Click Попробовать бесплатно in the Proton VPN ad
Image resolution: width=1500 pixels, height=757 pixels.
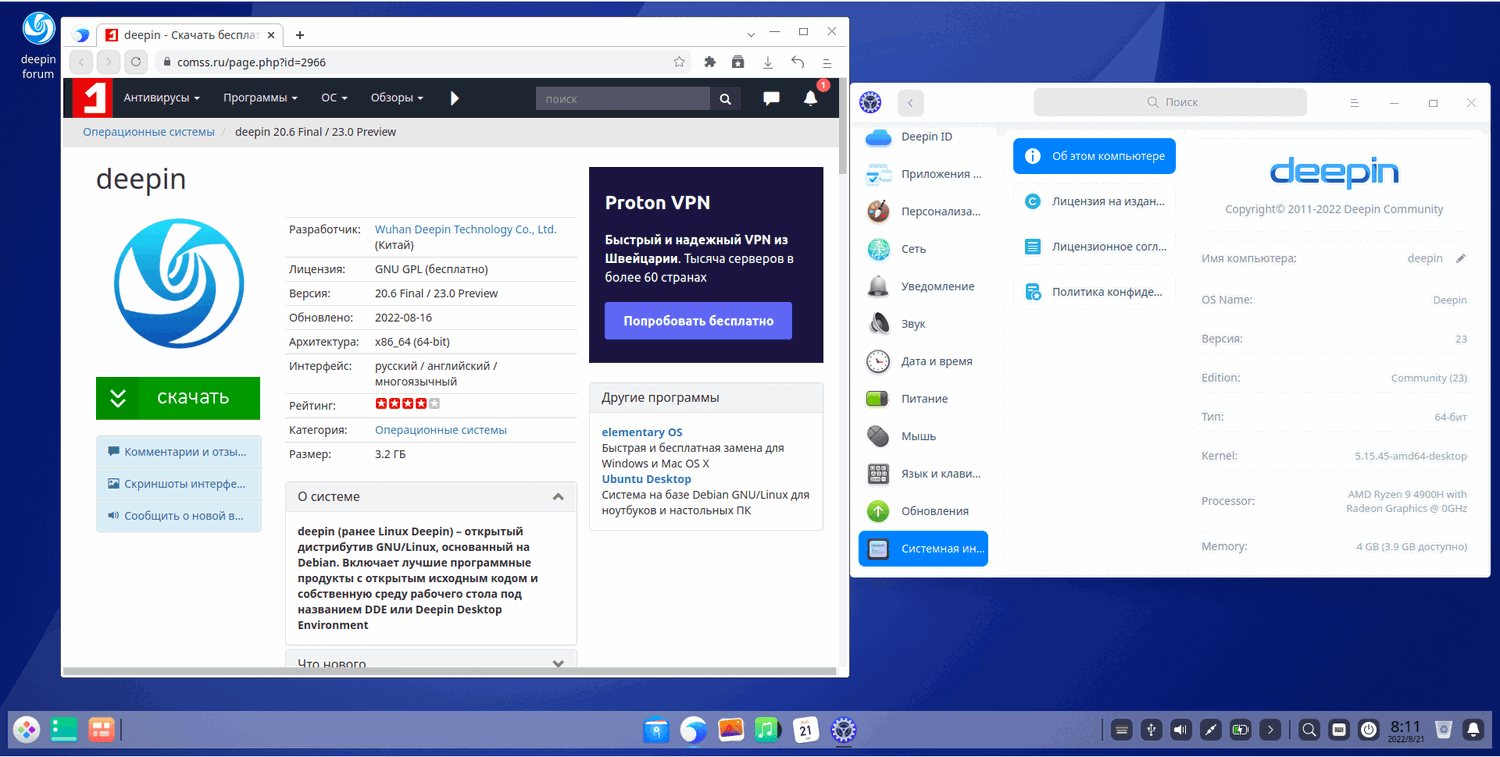click(698, 321)
